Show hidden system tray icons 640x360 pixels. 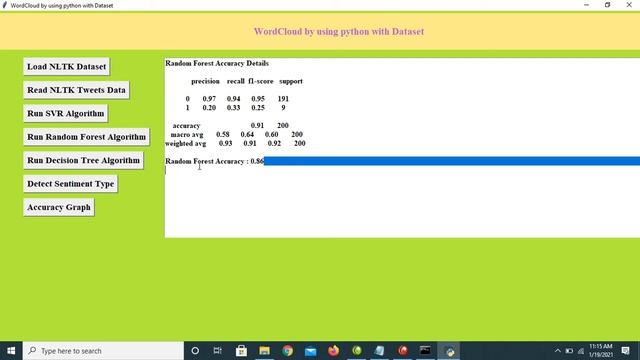(558, 351)
